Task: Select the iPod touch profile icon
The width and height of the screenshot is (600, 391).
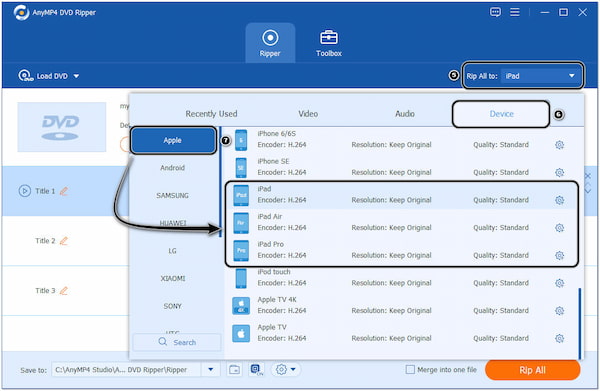Action: pyautogui.click(x=241, y=278)
